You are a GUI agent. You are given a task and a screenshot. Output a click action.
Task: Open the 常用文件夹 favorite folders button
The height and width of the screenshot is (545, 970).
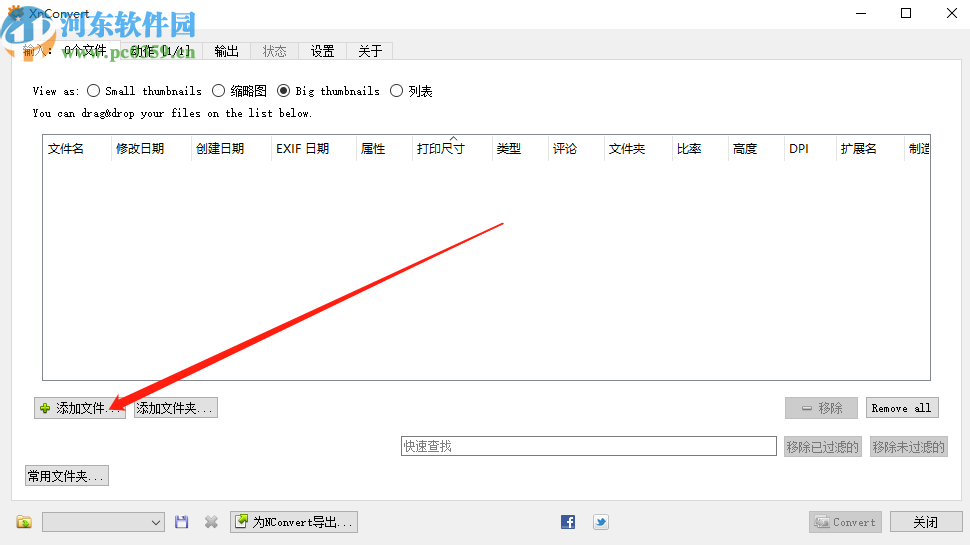point(67,476)
